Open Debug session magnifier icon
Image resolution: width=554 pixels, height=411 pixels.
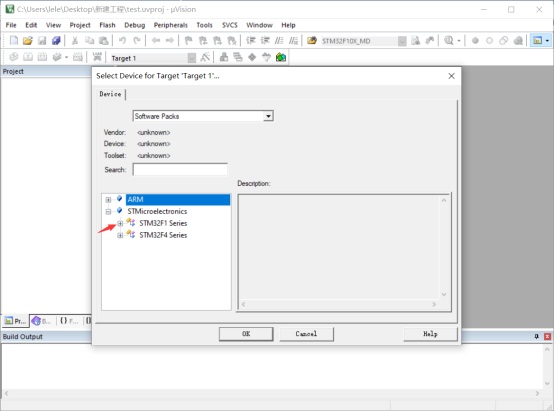click(x=449, y=41)
